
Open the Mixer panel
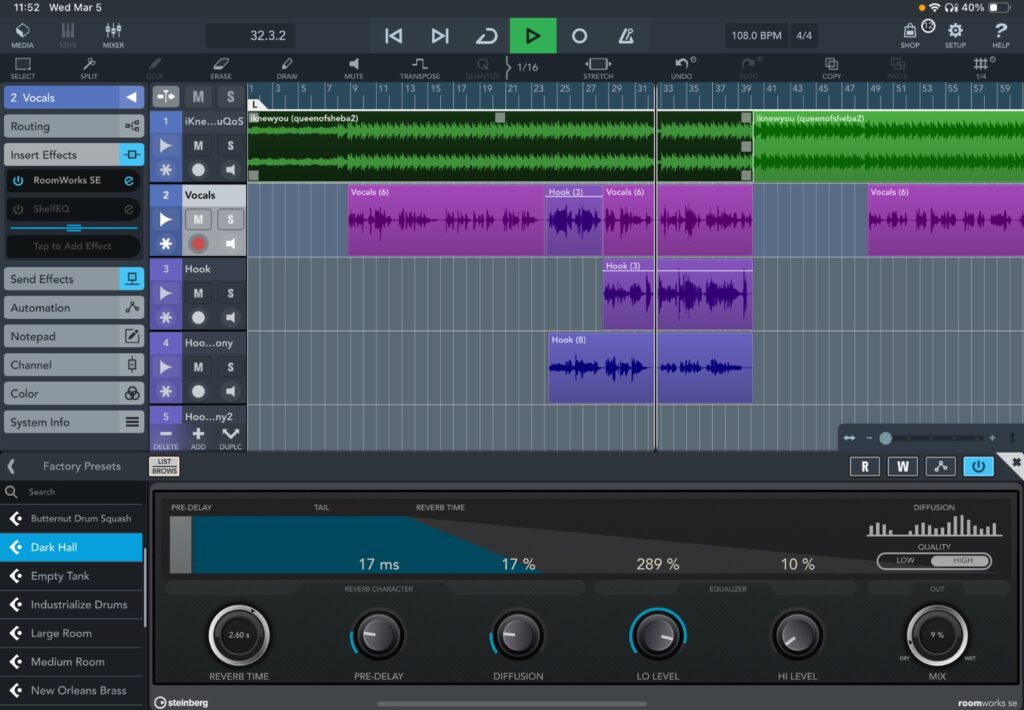tap(113, 35)
